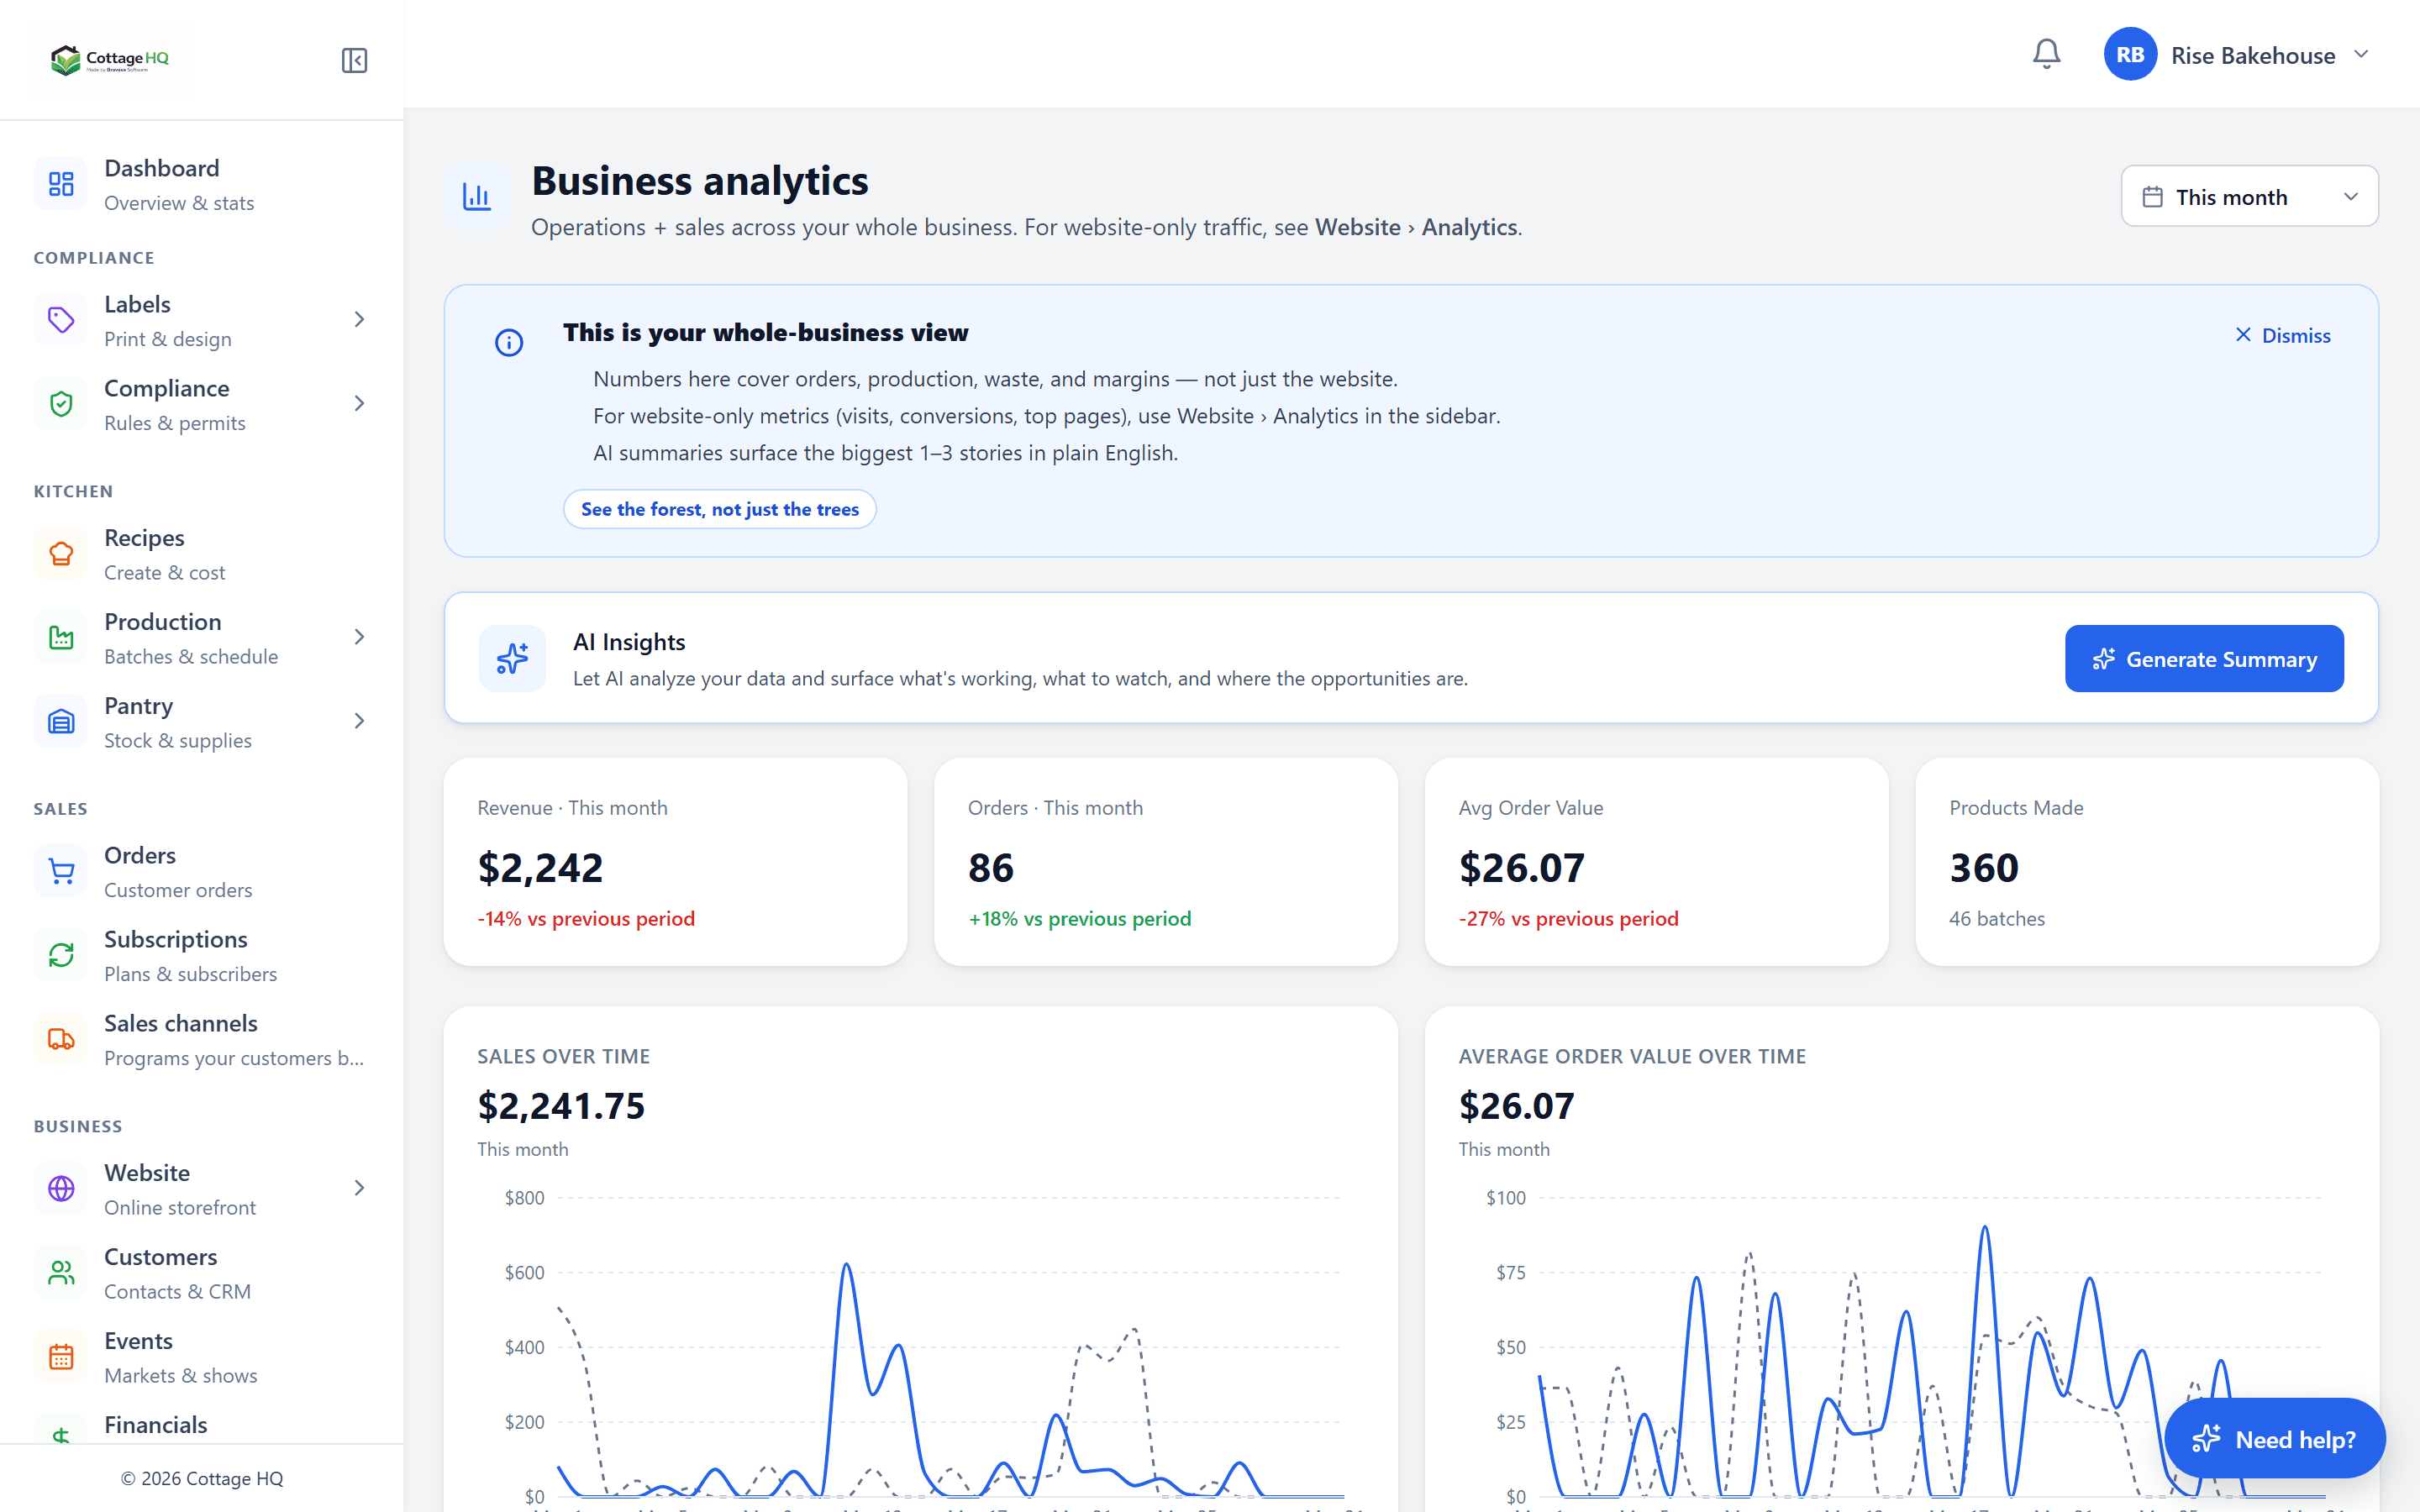Viewport: 2420px width, 1512px height.
Task: Open Rise Bakehouse account dropdown arrow
Action: [x=2361, y=55]
